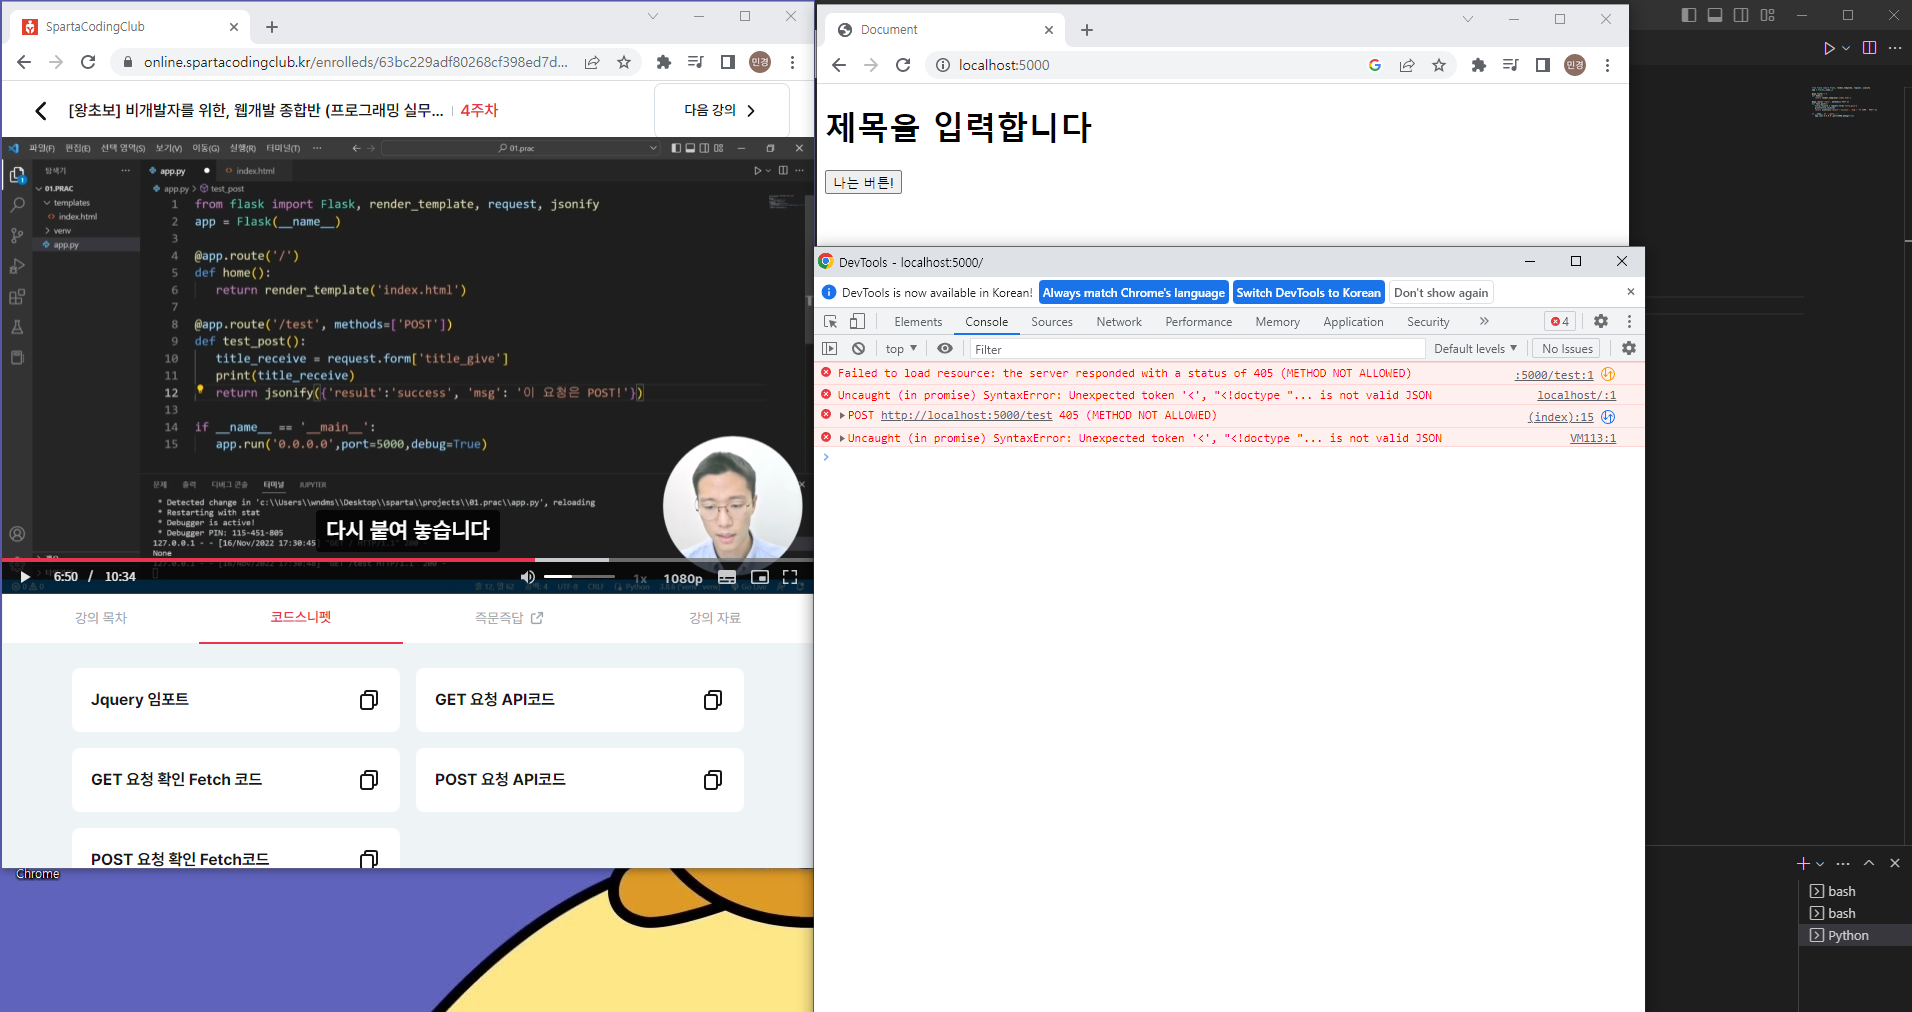Open the Application tab in DevTools
The height and width of the screenshot is (1012, 1912).
1353,321
